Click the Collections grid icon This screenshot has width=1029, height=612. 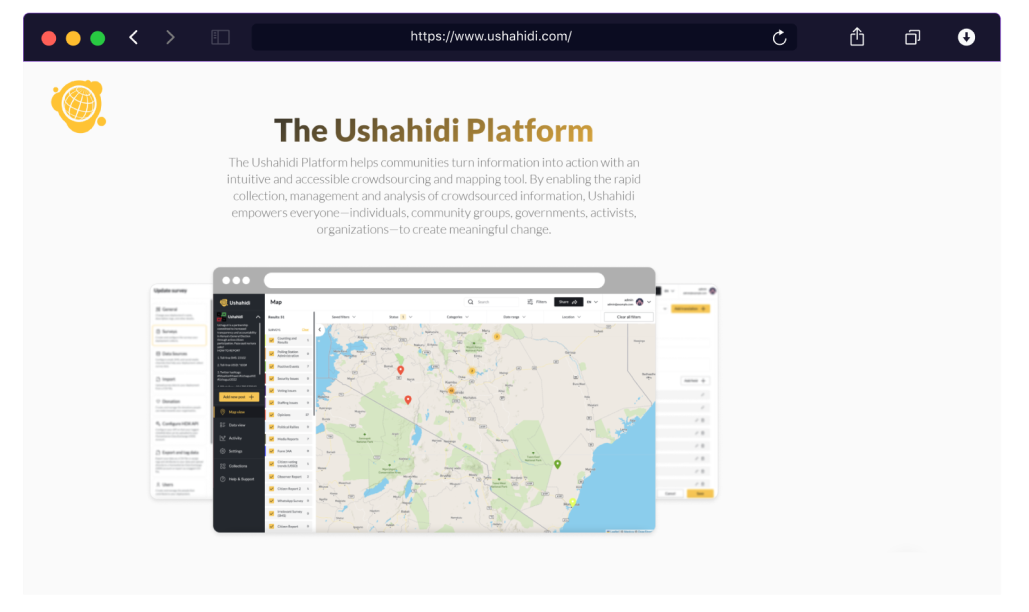coord(222,466)
